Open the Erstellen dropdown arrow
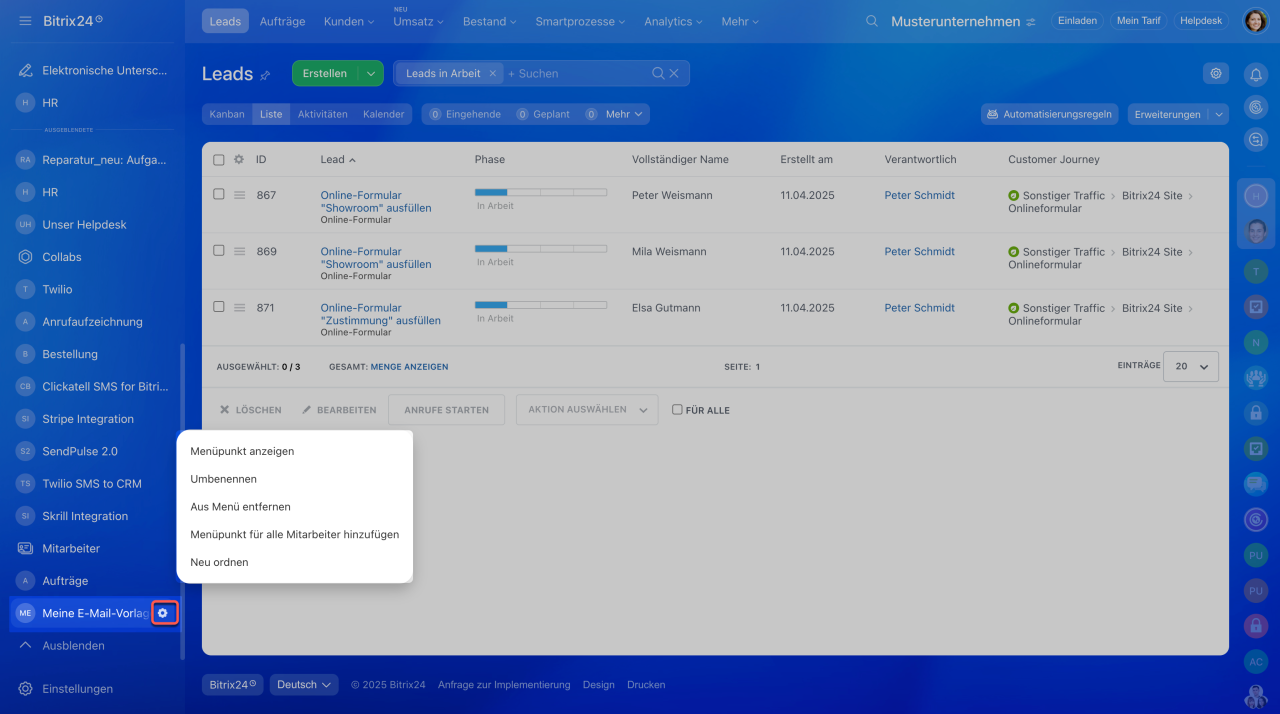 tap(371, 73)
